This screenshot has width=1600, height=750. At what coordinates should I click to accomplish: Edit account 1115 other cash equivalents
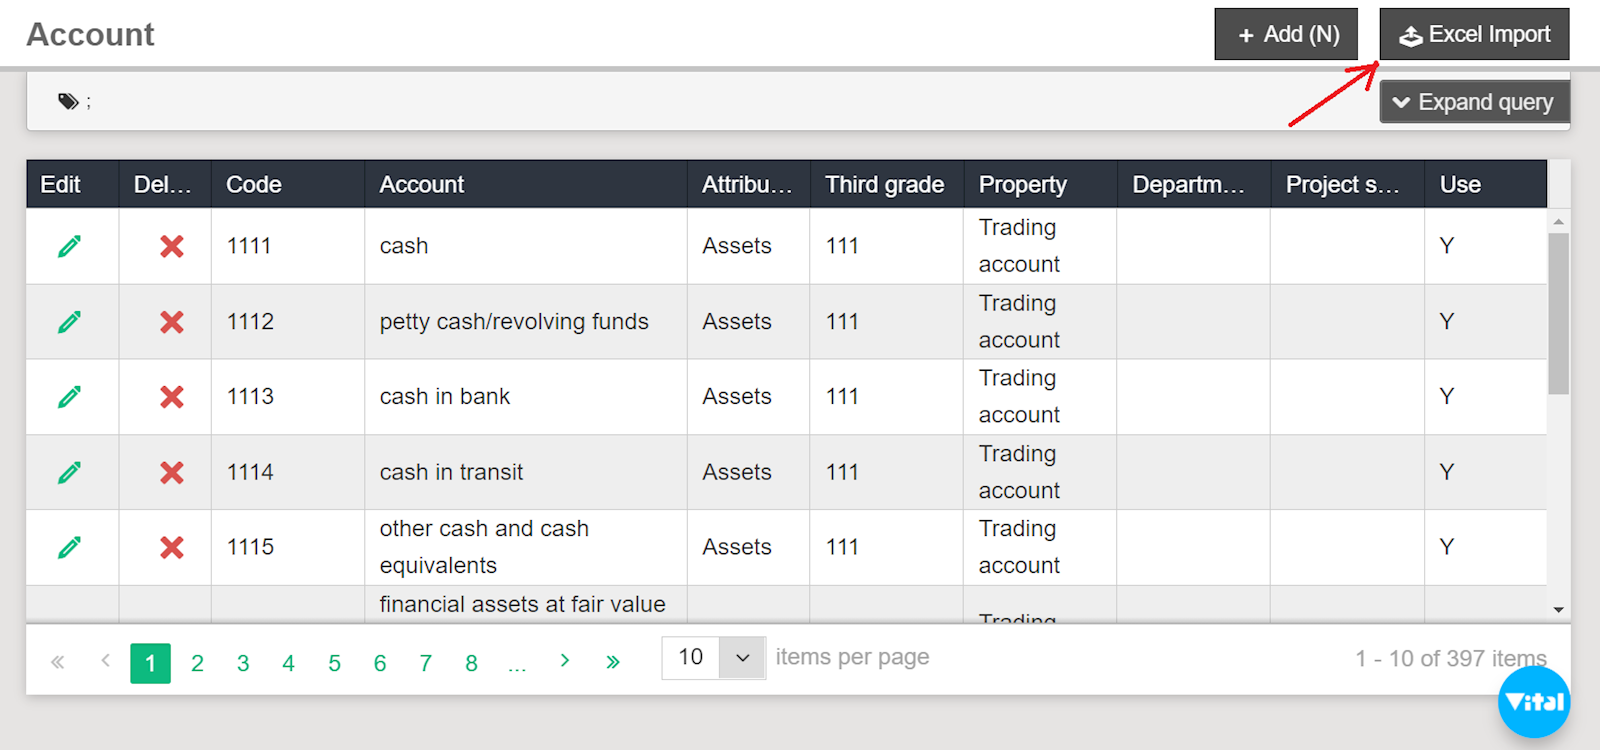pyautogui.click(x=69, y=547)
